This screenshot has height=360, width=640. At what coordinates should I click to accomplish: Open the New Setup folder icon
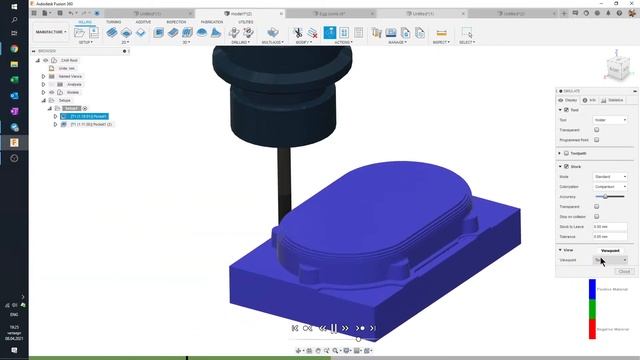coord(79,32)
